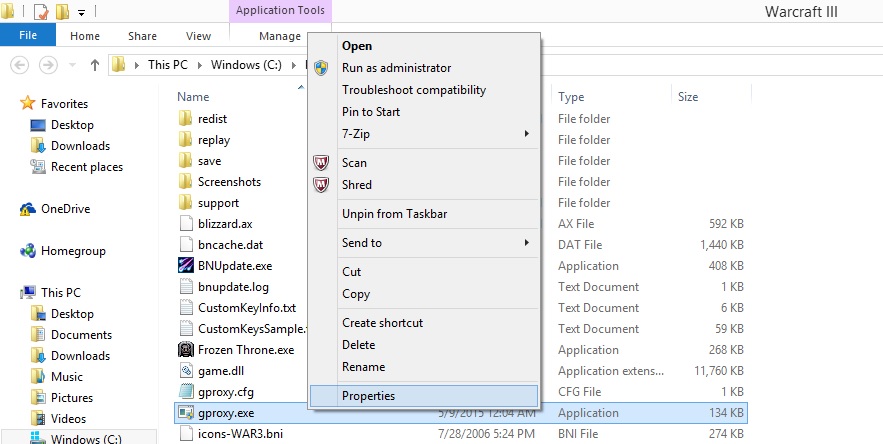
Task: Select Run as administrator
Action: 423,68
